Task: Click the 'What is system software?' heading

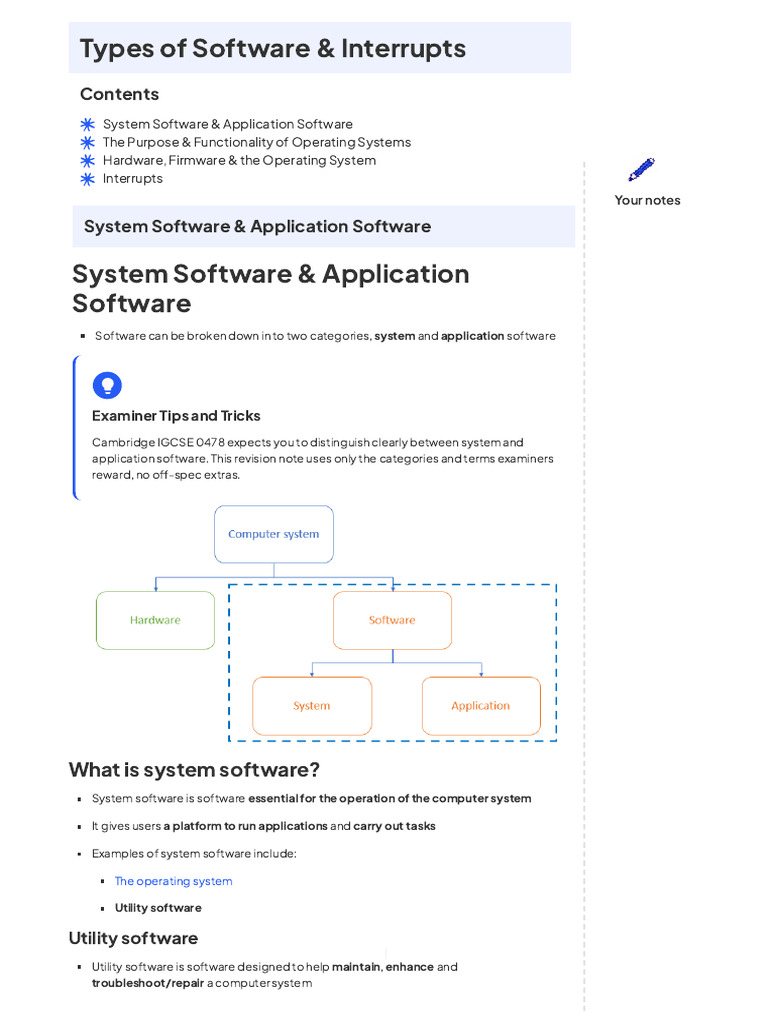Action: [x=195, y=770]
